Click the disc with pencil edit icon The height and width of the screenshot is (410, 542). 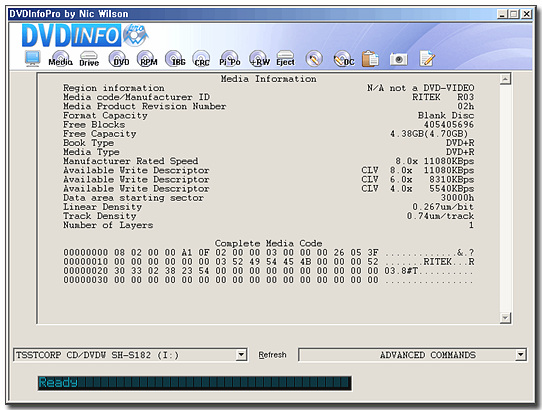tap(314, 59)
